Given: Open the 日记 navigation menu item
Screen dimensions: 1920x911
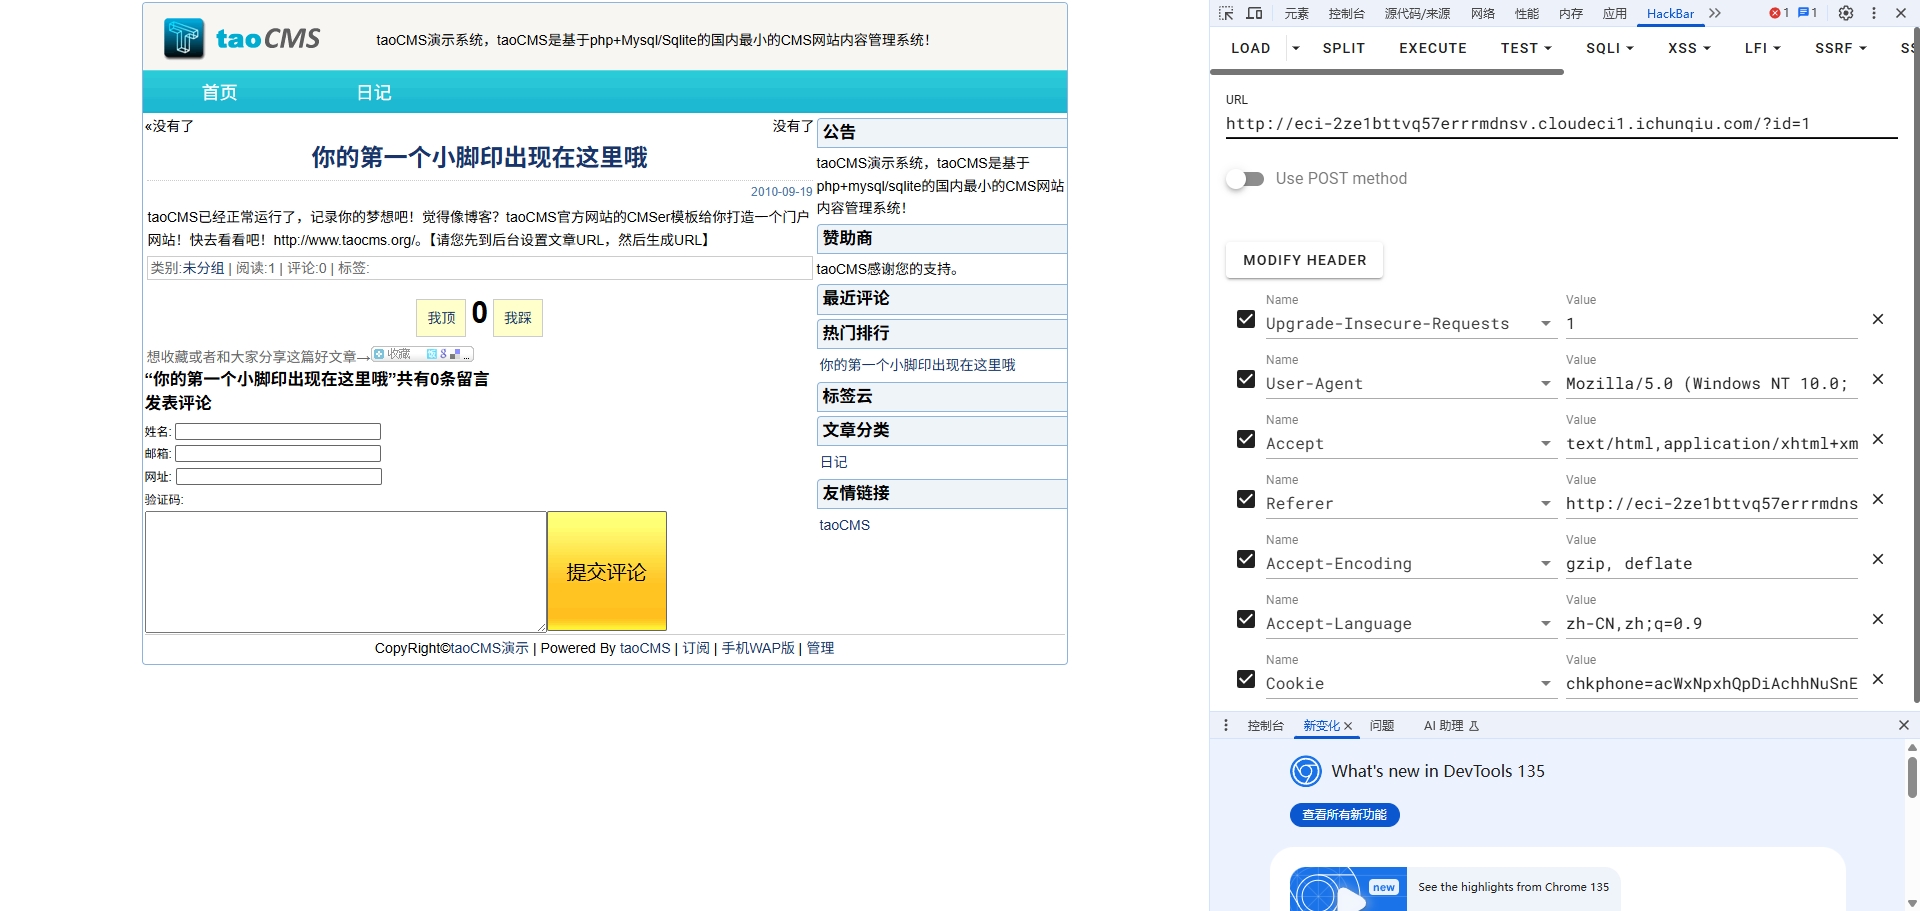Looking at the screenshot, I should coord(374,93).
